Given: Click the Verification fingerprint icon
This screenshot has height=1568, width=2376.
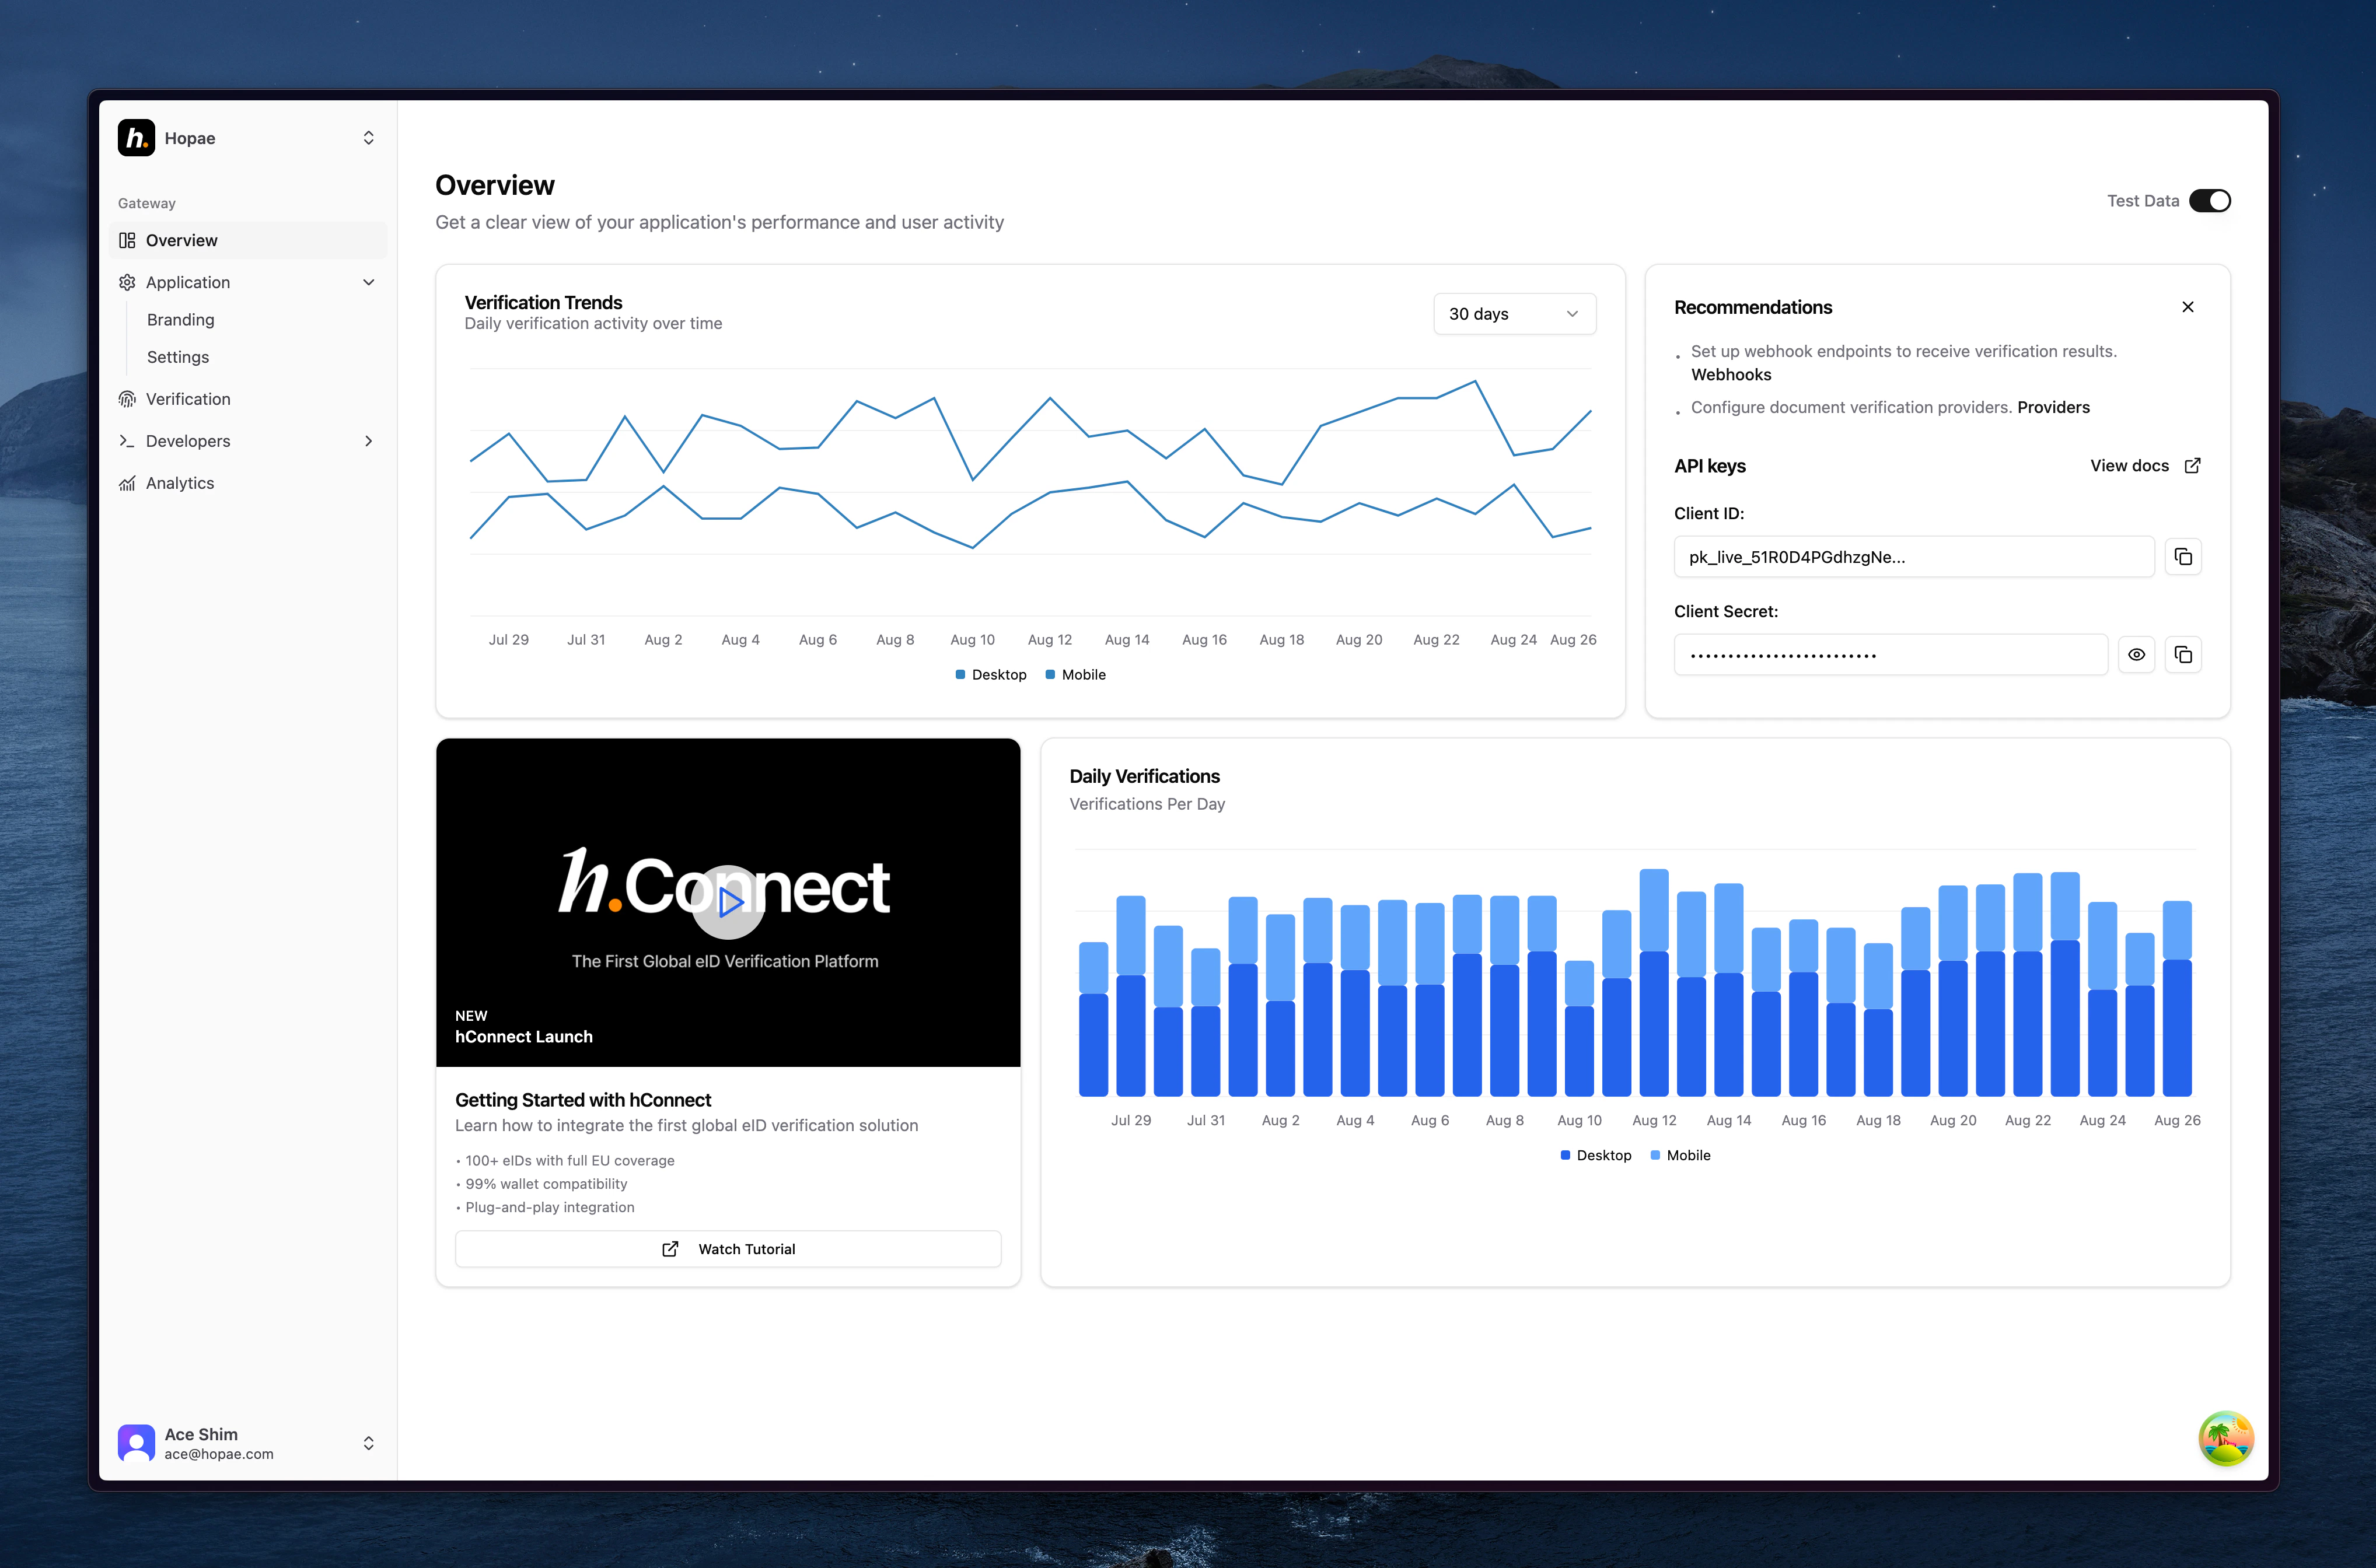Looking at the screenshot, I should (x=127, y=399).
